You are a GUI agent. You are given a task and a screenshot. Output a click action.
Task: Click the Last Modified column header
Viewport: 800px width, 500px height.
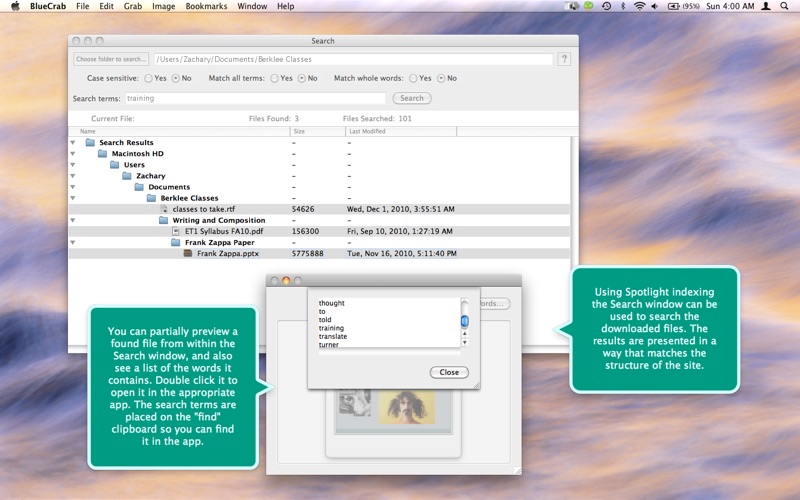[401, 131]
